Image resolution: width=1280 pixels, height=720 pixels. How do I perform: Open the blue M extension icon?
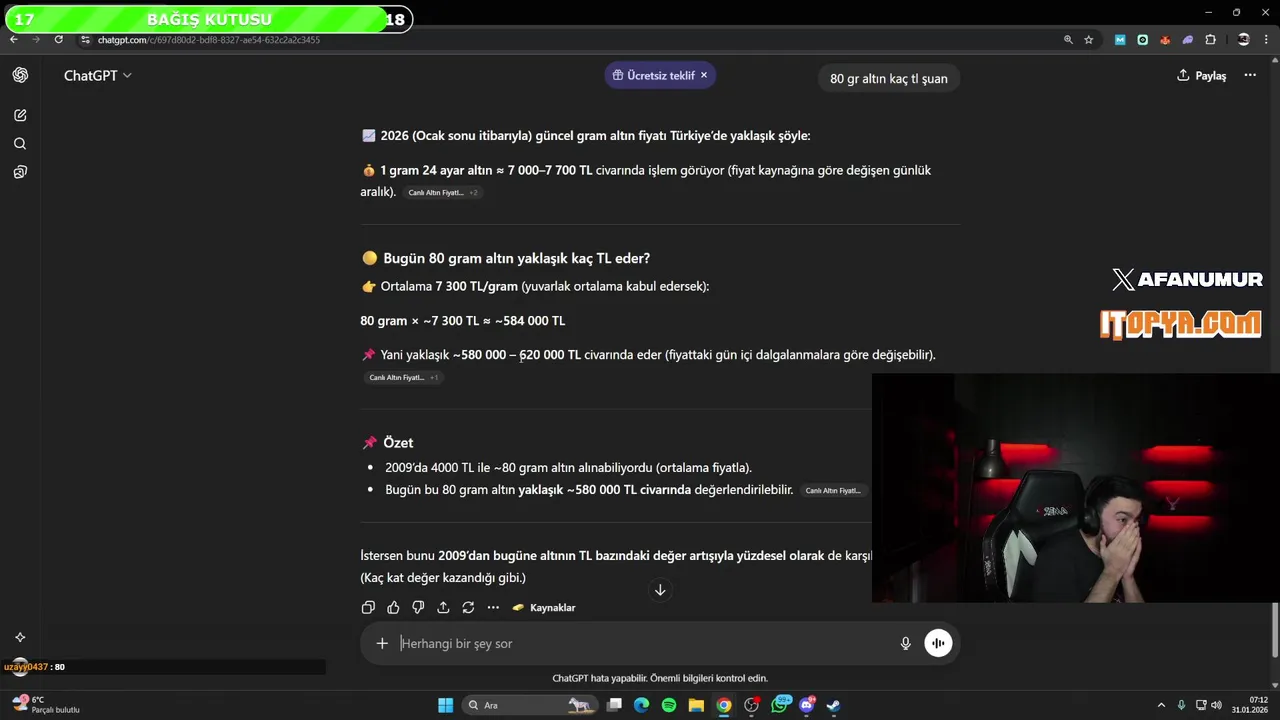(1120, 40)
